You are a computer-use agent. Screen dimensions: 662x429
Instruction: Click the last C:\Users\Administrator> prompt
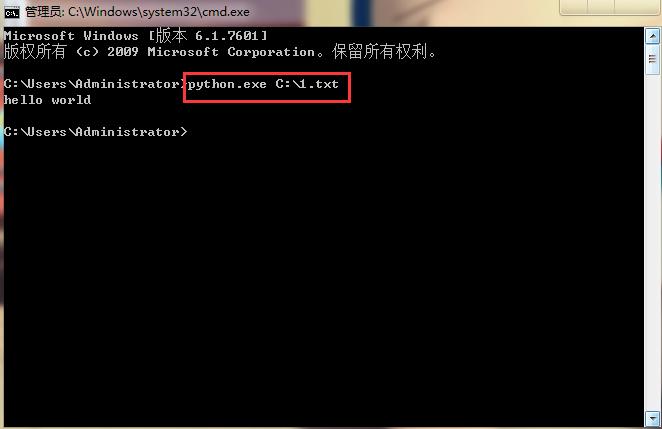pos(95,132)
